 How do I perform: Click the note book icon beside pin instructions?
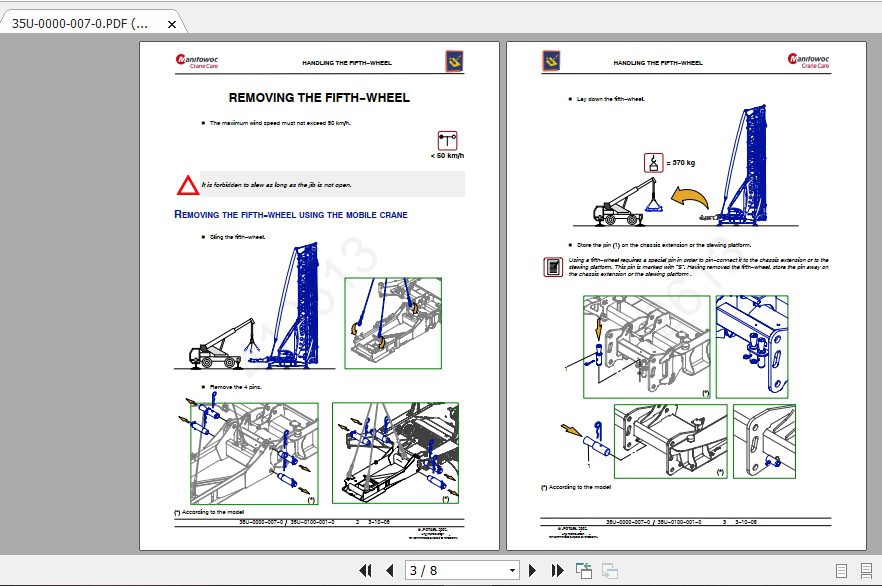554,267
